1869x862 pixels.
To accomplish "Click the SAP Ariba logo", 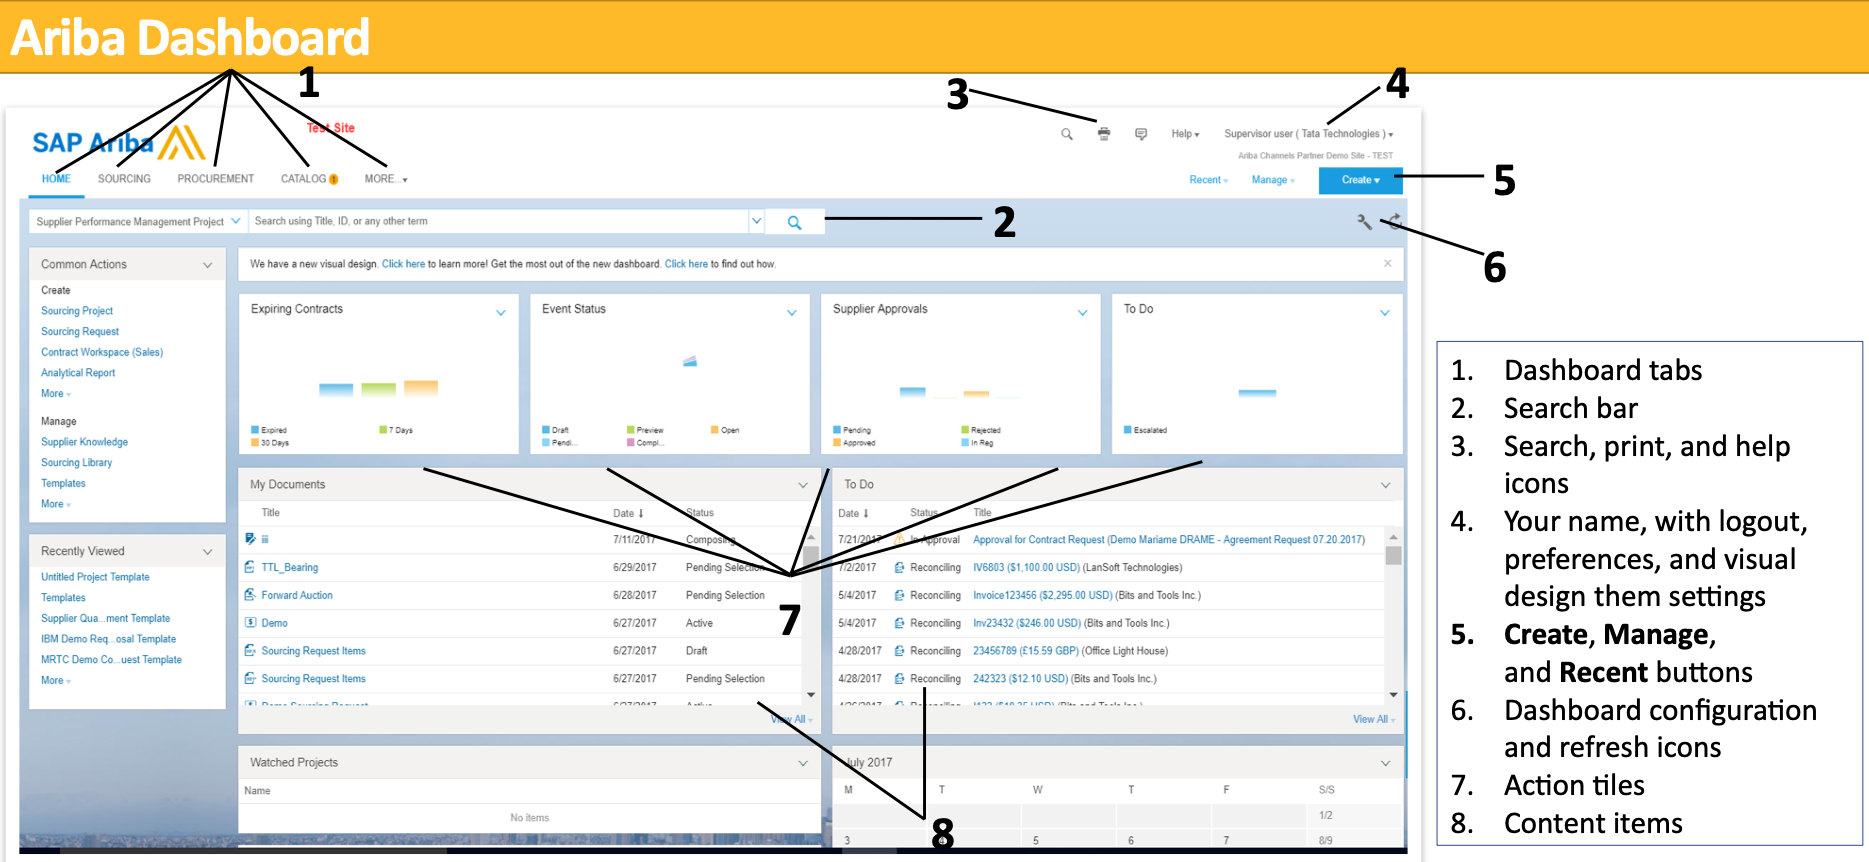I will 119,143.
